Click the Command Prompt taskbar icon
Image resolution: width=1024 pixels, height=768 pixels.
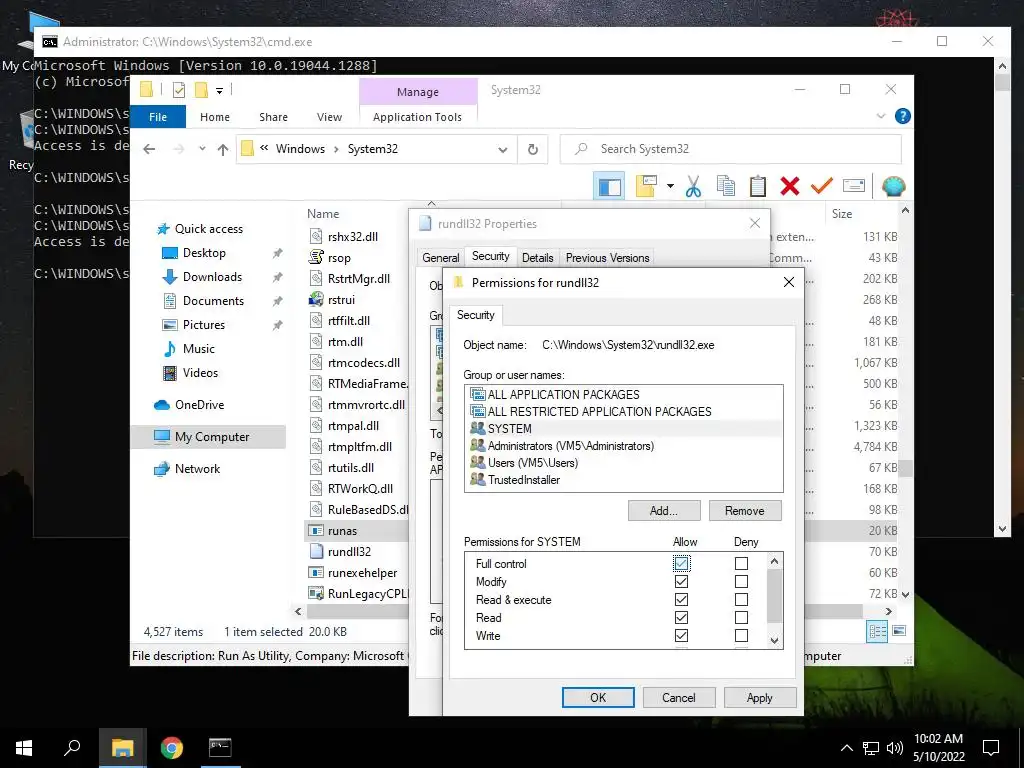220,748
